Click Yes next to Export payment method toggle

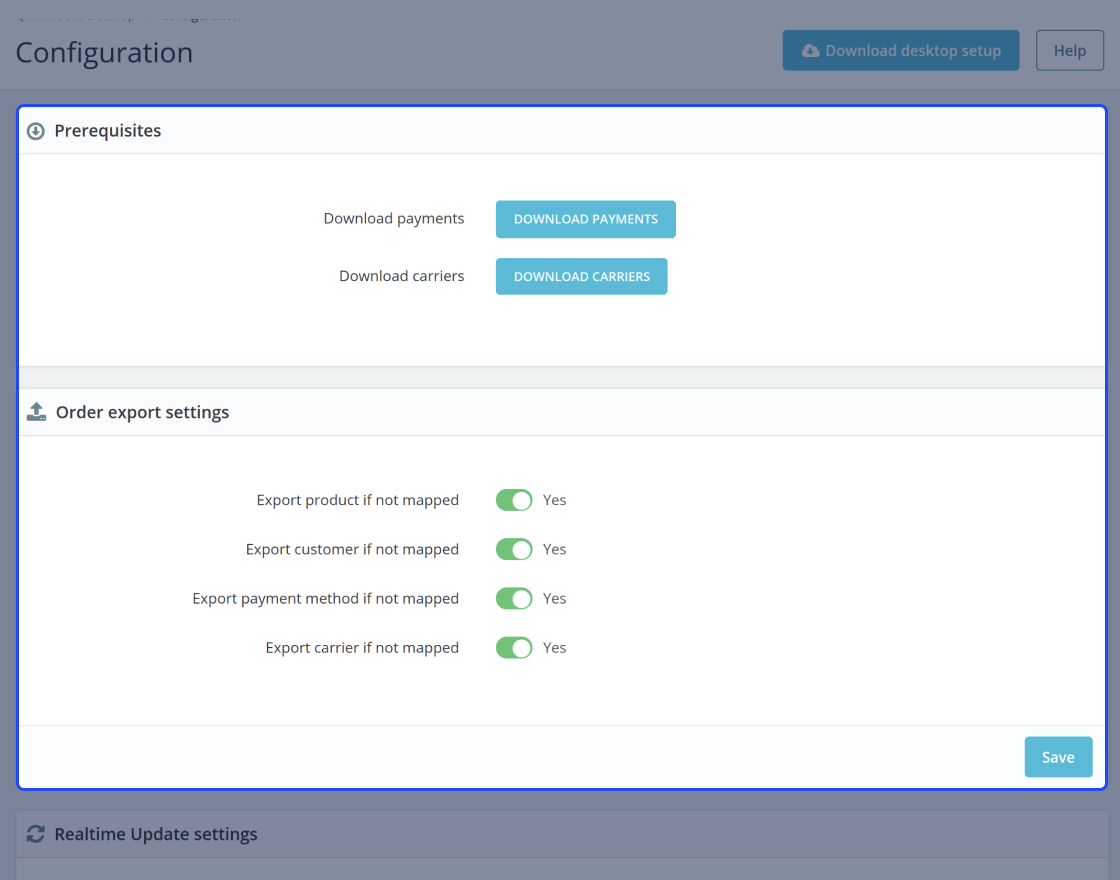pyautogui.click(x=554, y=599)
